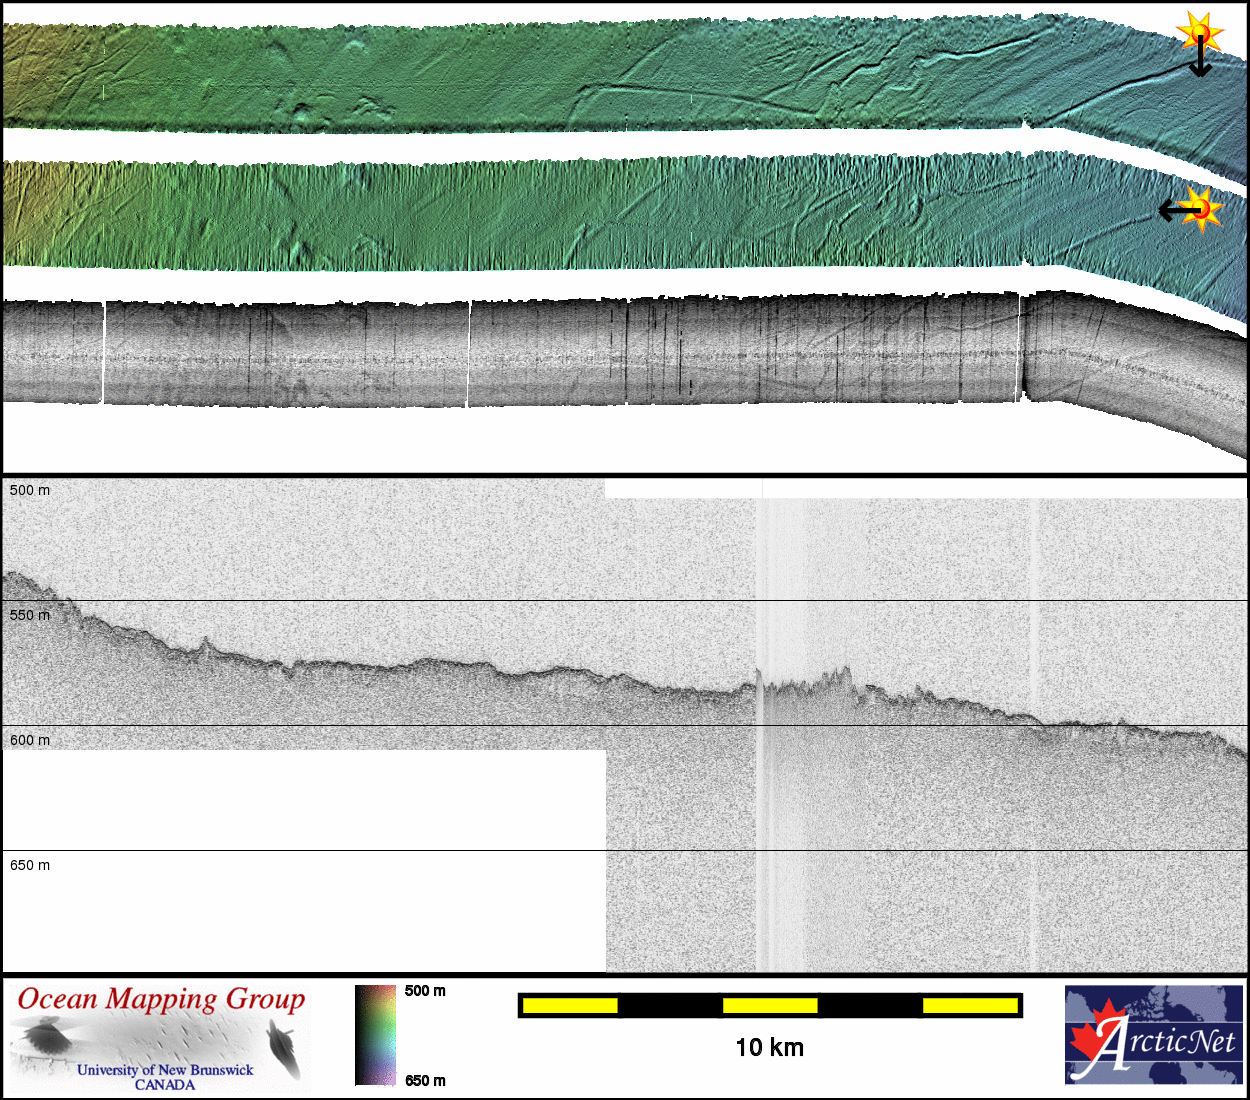
Task: Click the middle yellow scale bar segment
Action: tap(770, 1005)
